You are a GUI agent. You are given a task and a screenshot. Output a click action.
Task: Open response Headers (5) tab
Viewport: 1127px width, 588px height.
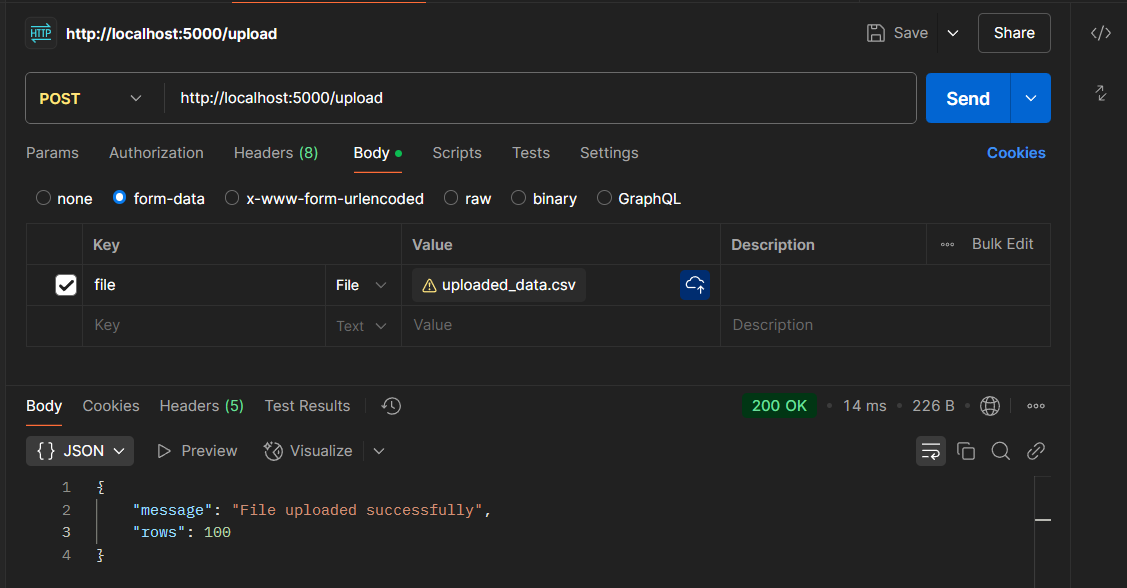(201, 406)
